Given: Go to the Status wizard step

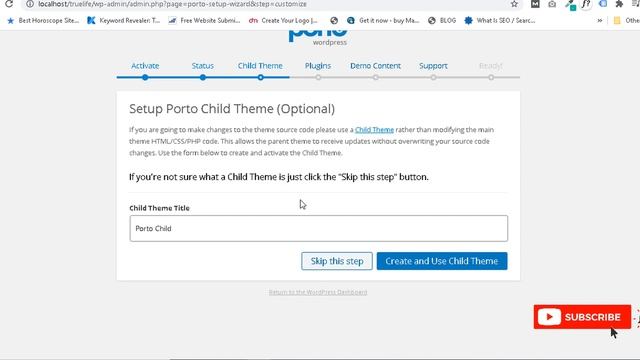Looking at the screenshot, I should click(x=202, y=66).
